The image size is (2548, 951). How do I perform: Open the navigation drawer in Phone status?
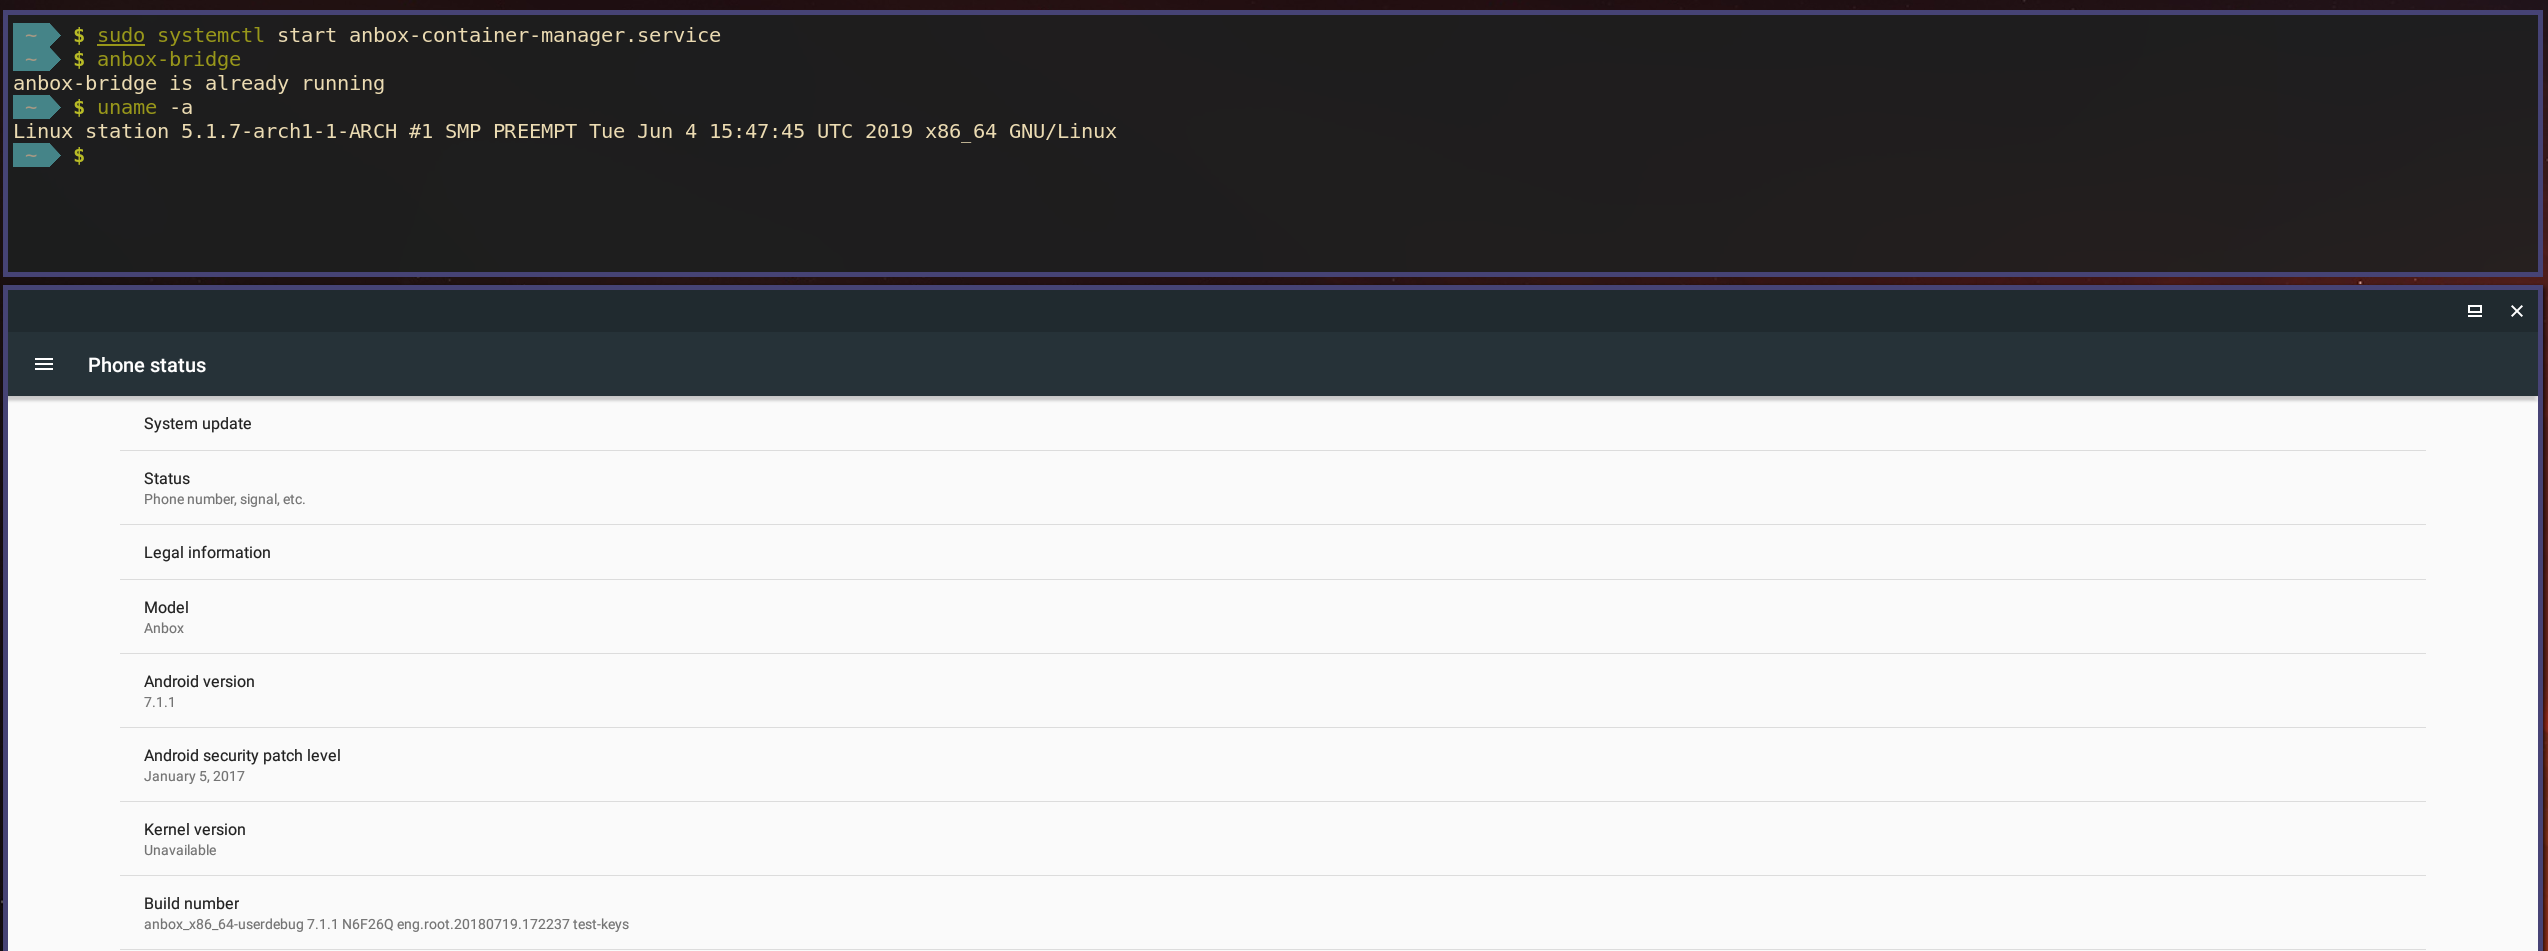pyautogui.click(x=44, y=364)
